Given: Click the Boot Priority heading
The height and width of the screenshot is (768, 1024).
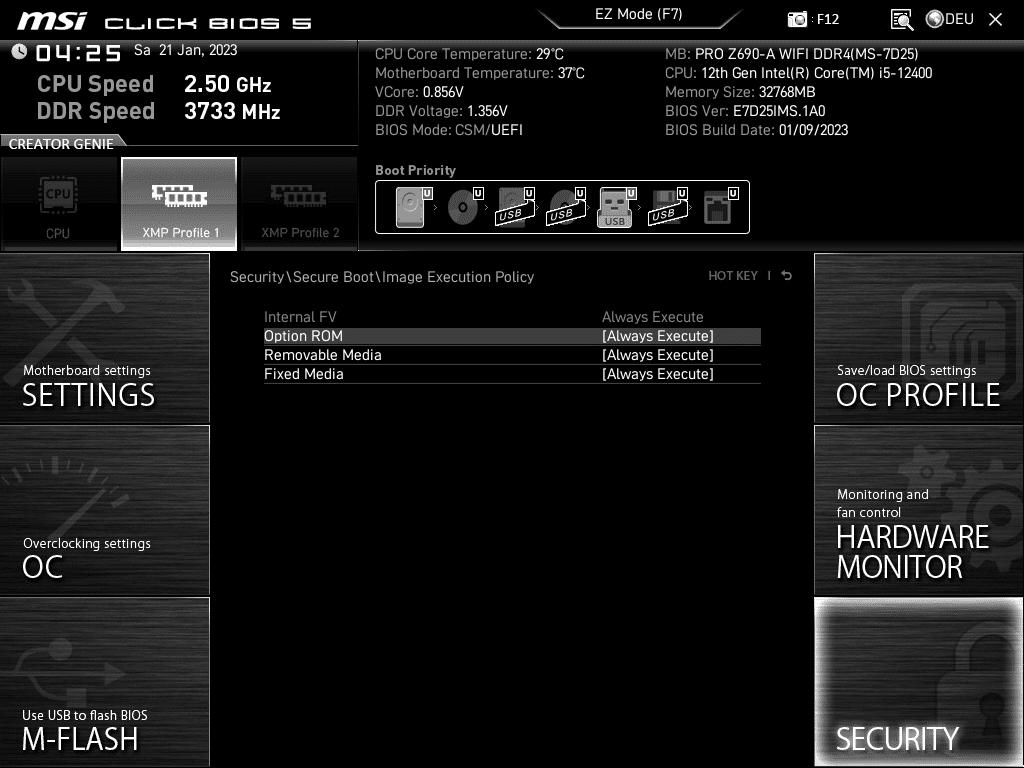Looking at the screenshot, I should coord(415,170).
